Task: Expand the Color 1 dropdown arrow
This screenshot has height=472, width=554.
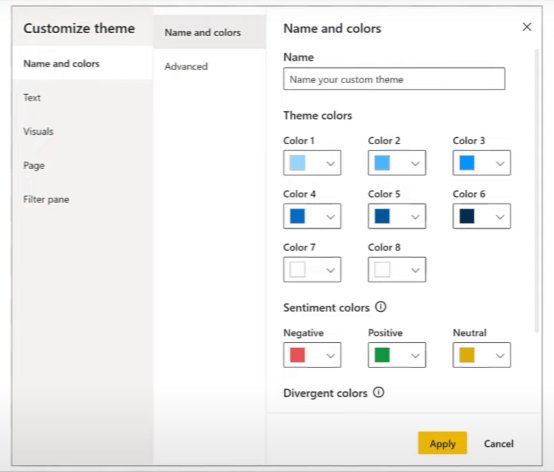Action: pos(330,163)
